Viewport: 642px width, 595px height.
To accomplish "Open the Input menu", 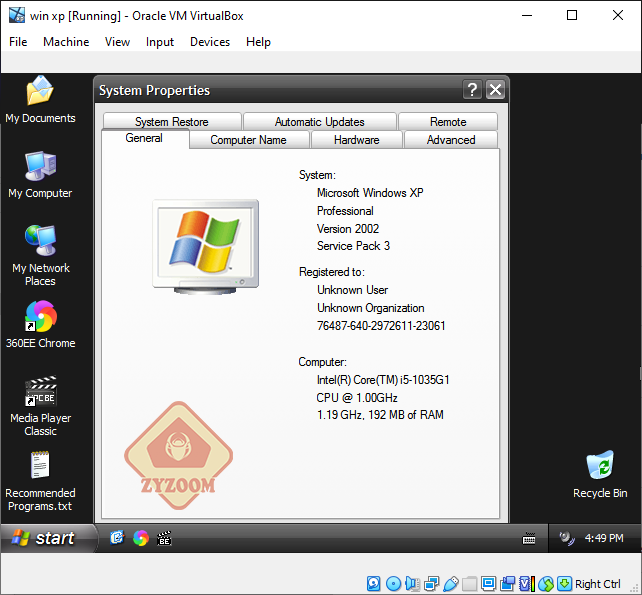I will (160, 42).
